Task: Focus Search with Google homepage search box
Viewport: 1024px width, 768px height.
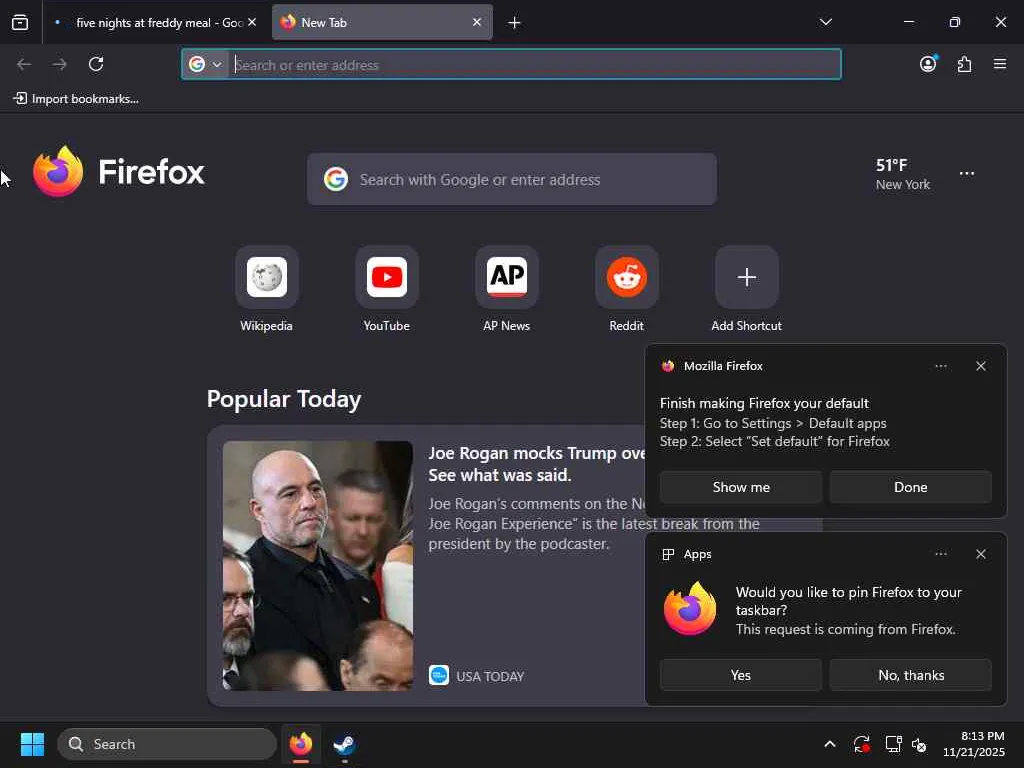Action: tap(512, 180)
